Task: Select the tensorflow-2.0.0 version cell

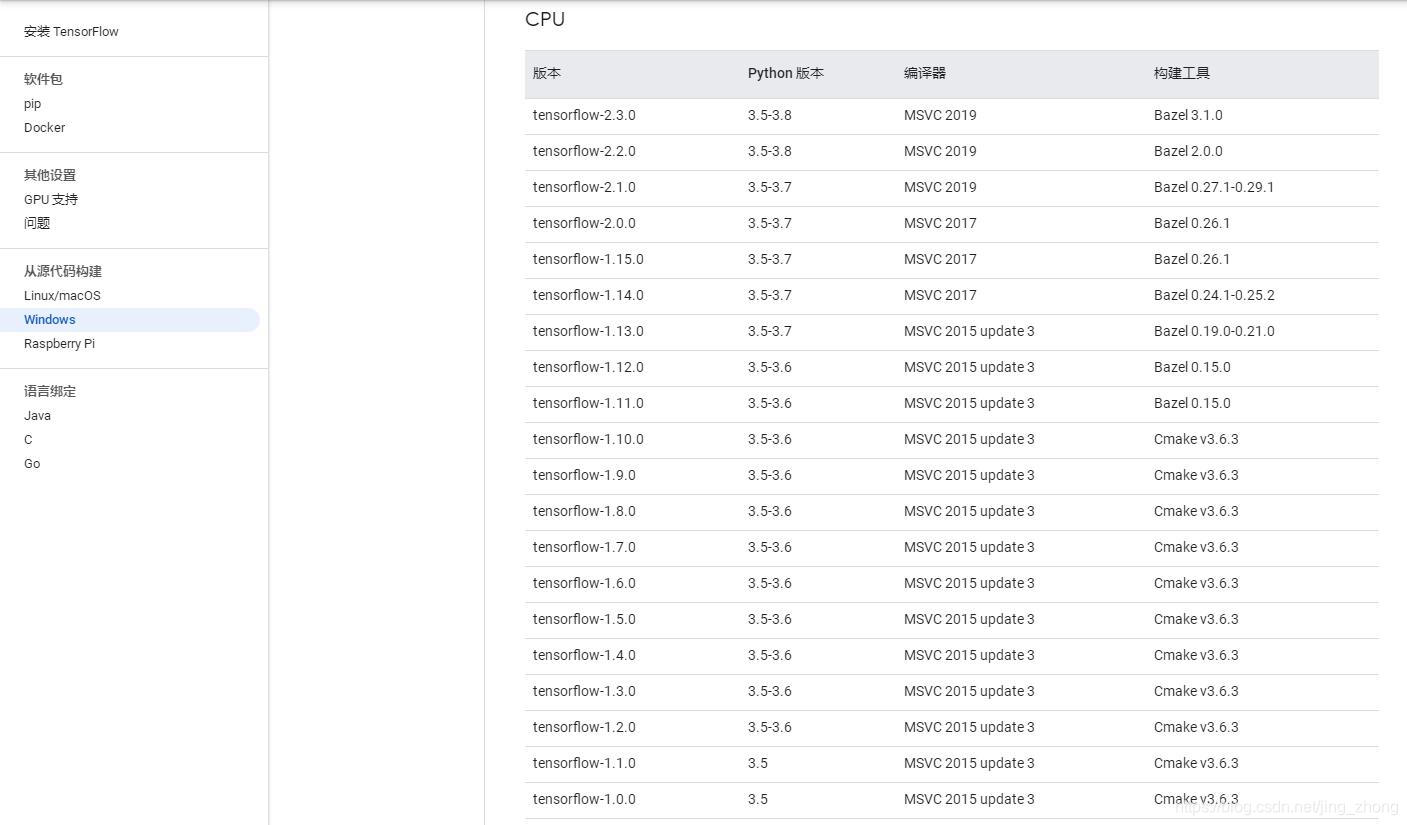Action: tap(584, 223)
